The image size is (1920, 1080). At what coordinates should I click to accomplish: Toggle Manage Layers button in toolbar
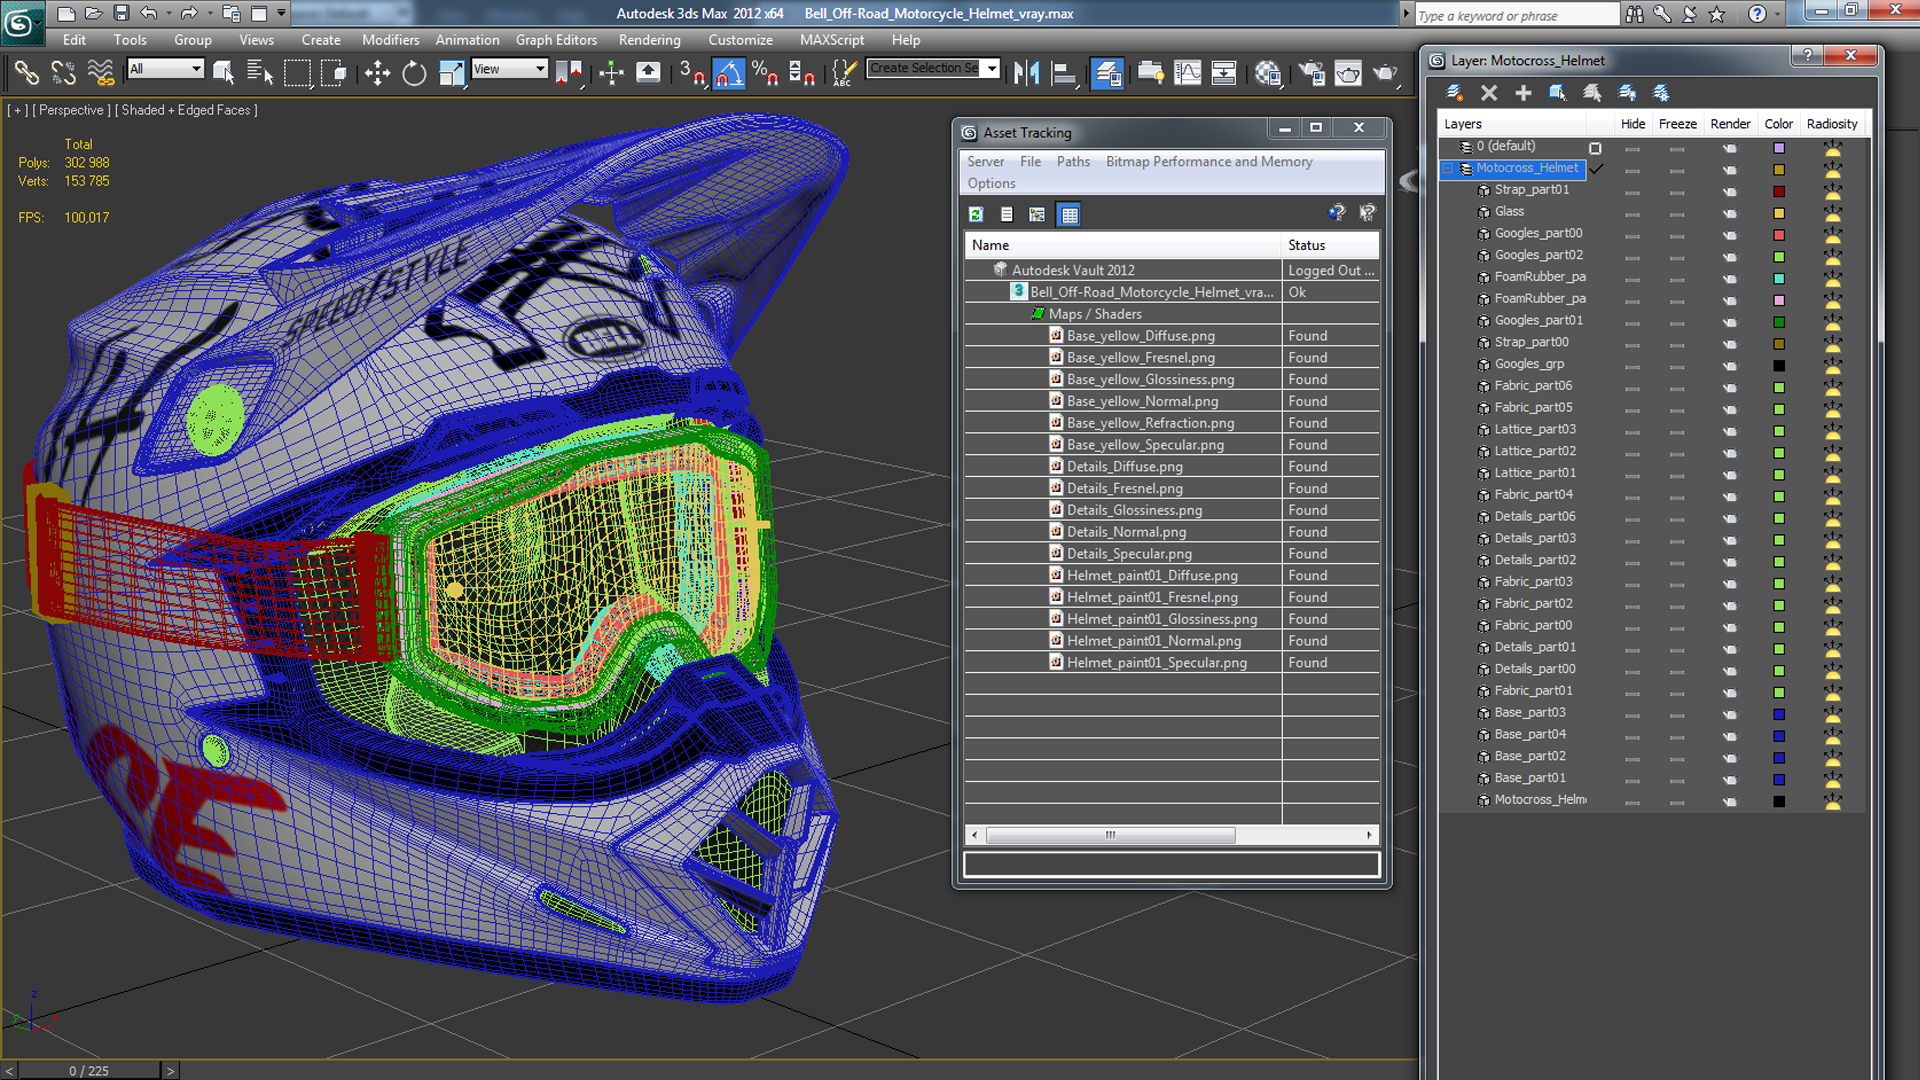pyautogui.click(x=1107, y=72)
